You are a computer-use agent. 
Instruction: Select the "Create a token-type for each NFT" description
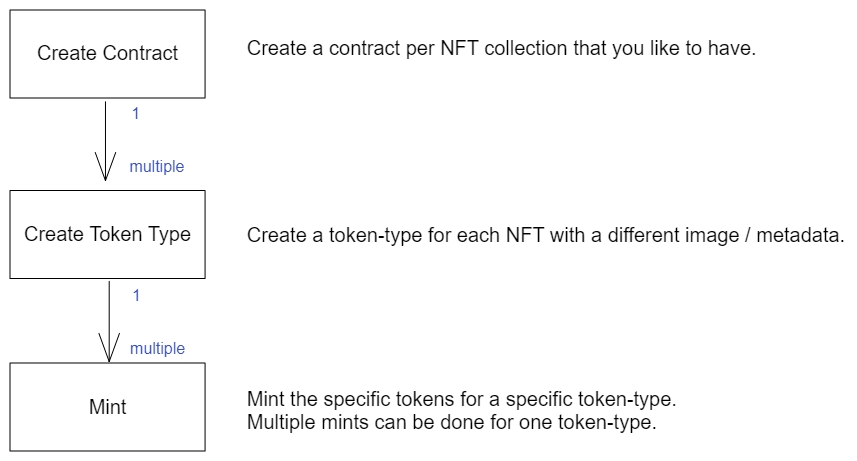pyautogui.click(x=545, y=236)
